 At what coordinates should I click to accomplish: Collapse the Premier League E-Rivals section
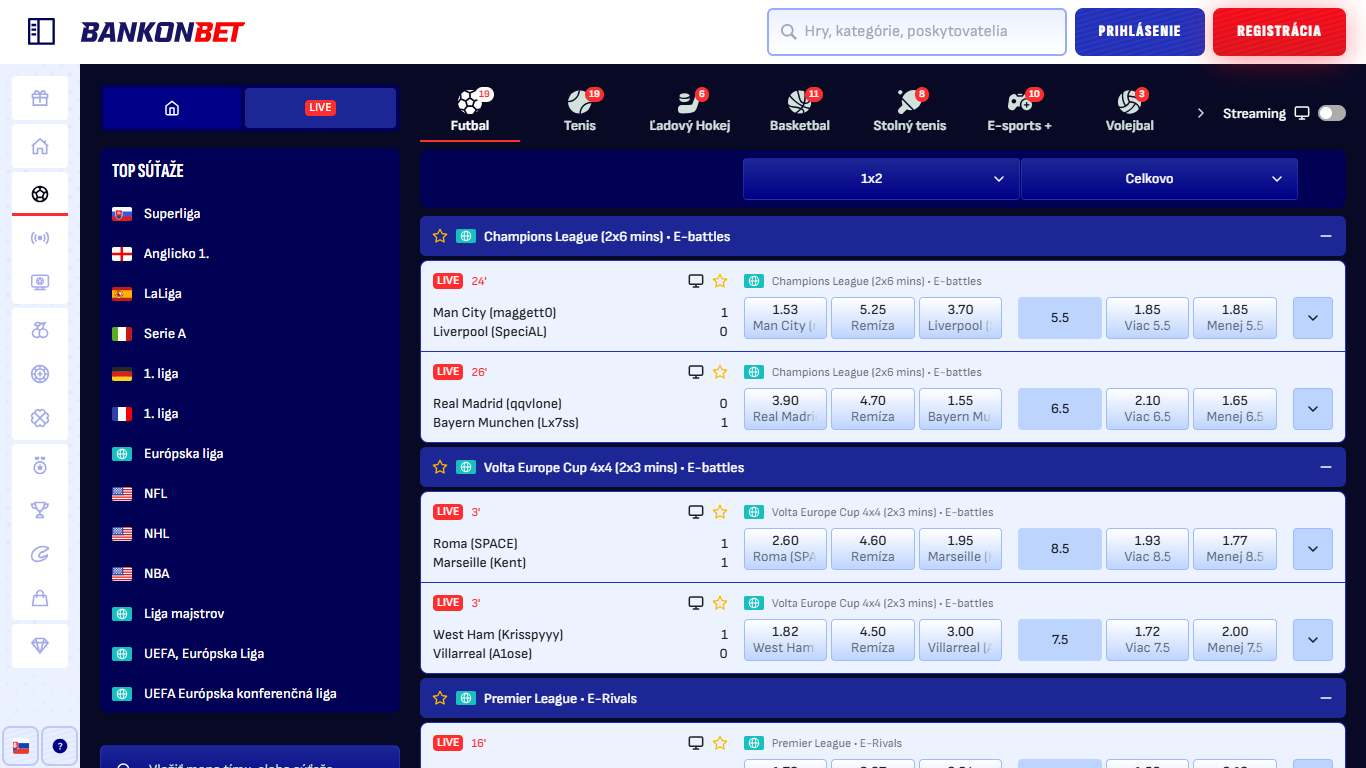click(x=1326, y=698)
